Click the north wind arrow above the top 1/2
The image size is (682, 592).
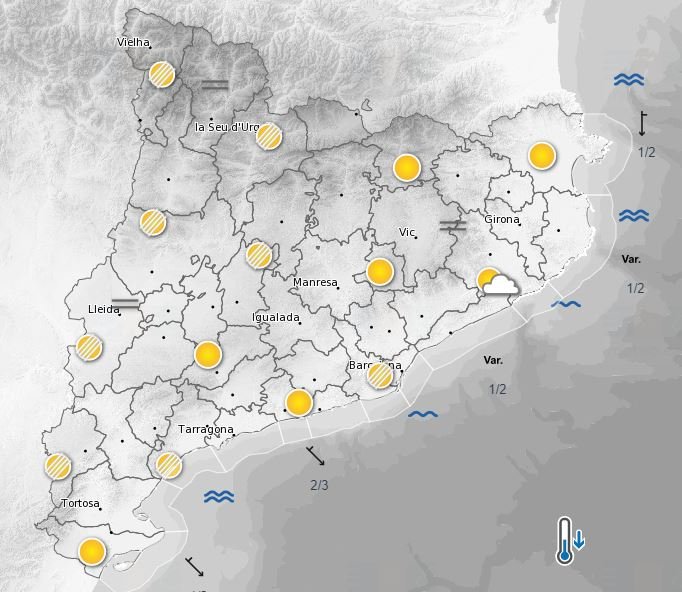[642, 123]
